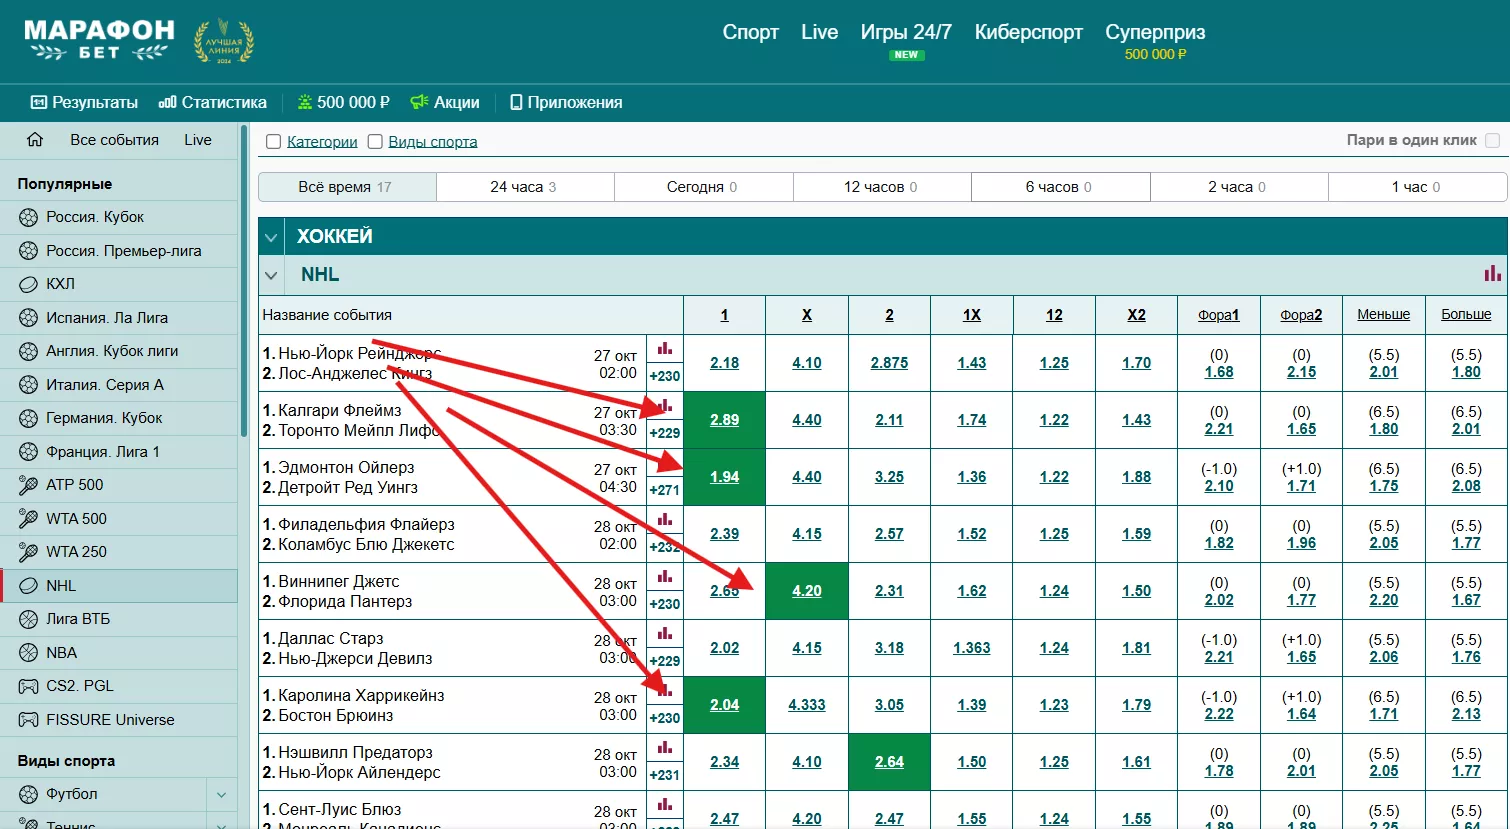Viewport: 1510px width, 829px height.
Task: Open NBA basketball in sidebar
Action: point(119,652)
